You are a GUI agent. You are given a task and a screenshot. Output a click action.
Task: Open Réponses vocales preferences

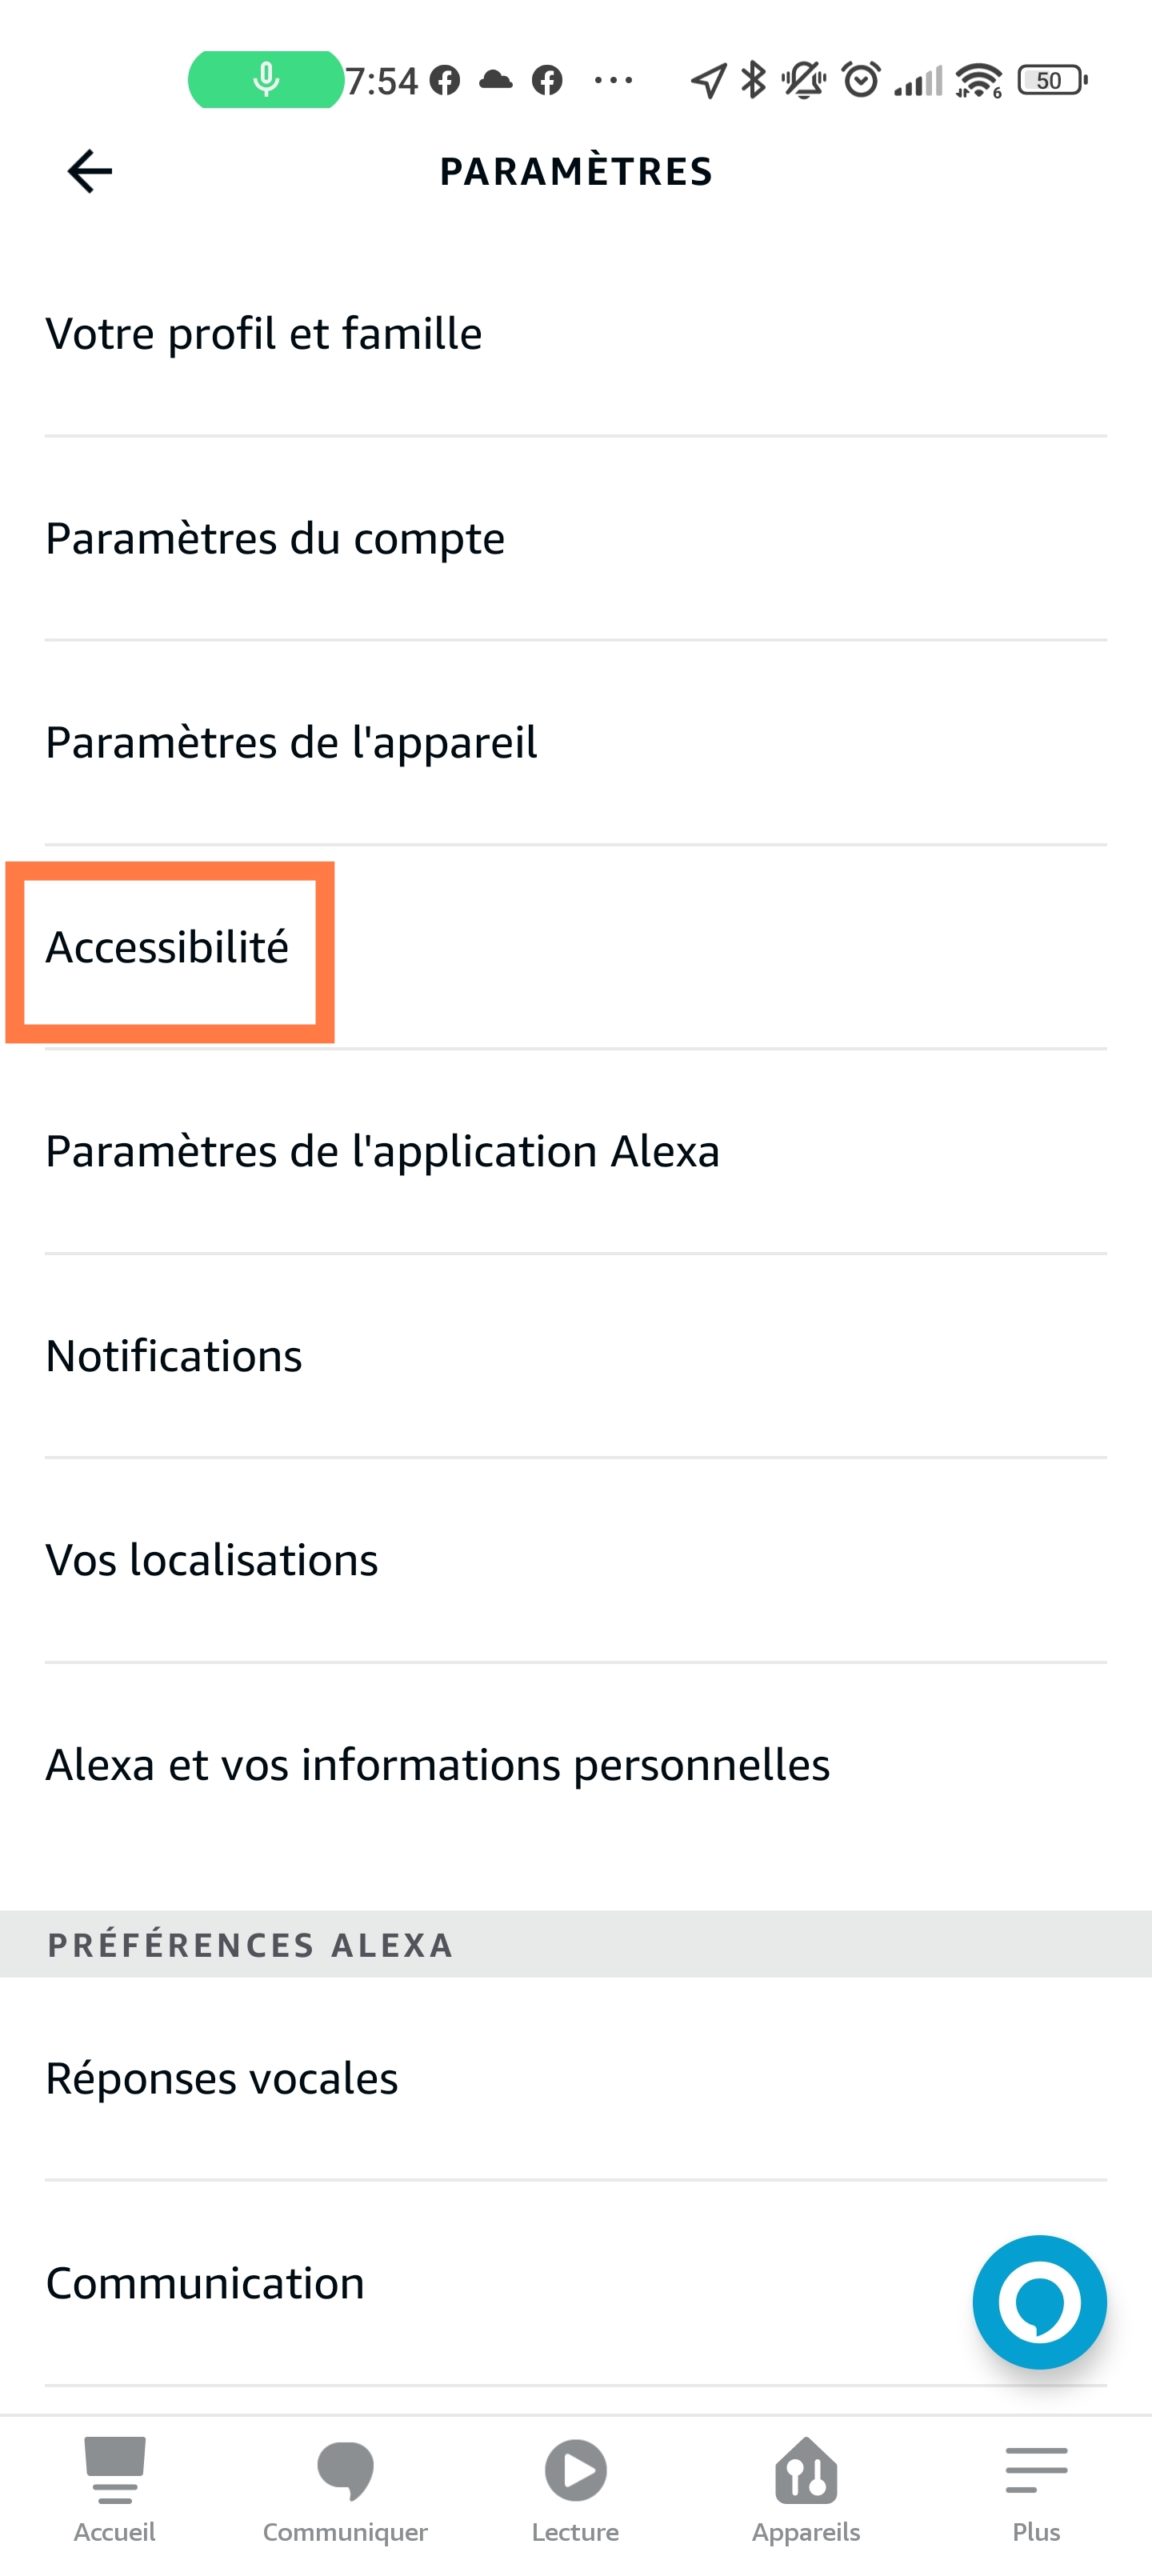[x=576, y=2078]
